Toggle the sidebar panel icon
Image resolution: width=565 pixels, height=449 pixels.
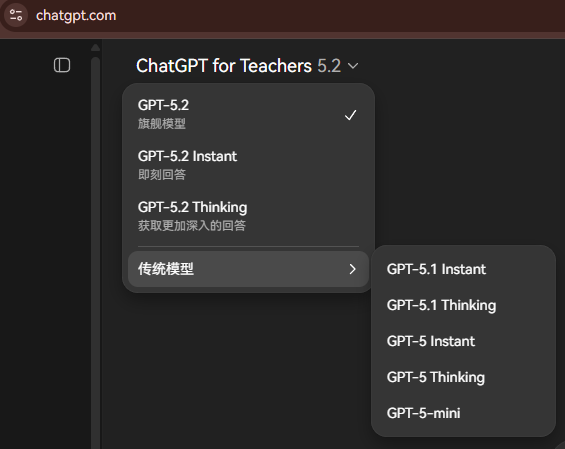[x=62, y=65]
